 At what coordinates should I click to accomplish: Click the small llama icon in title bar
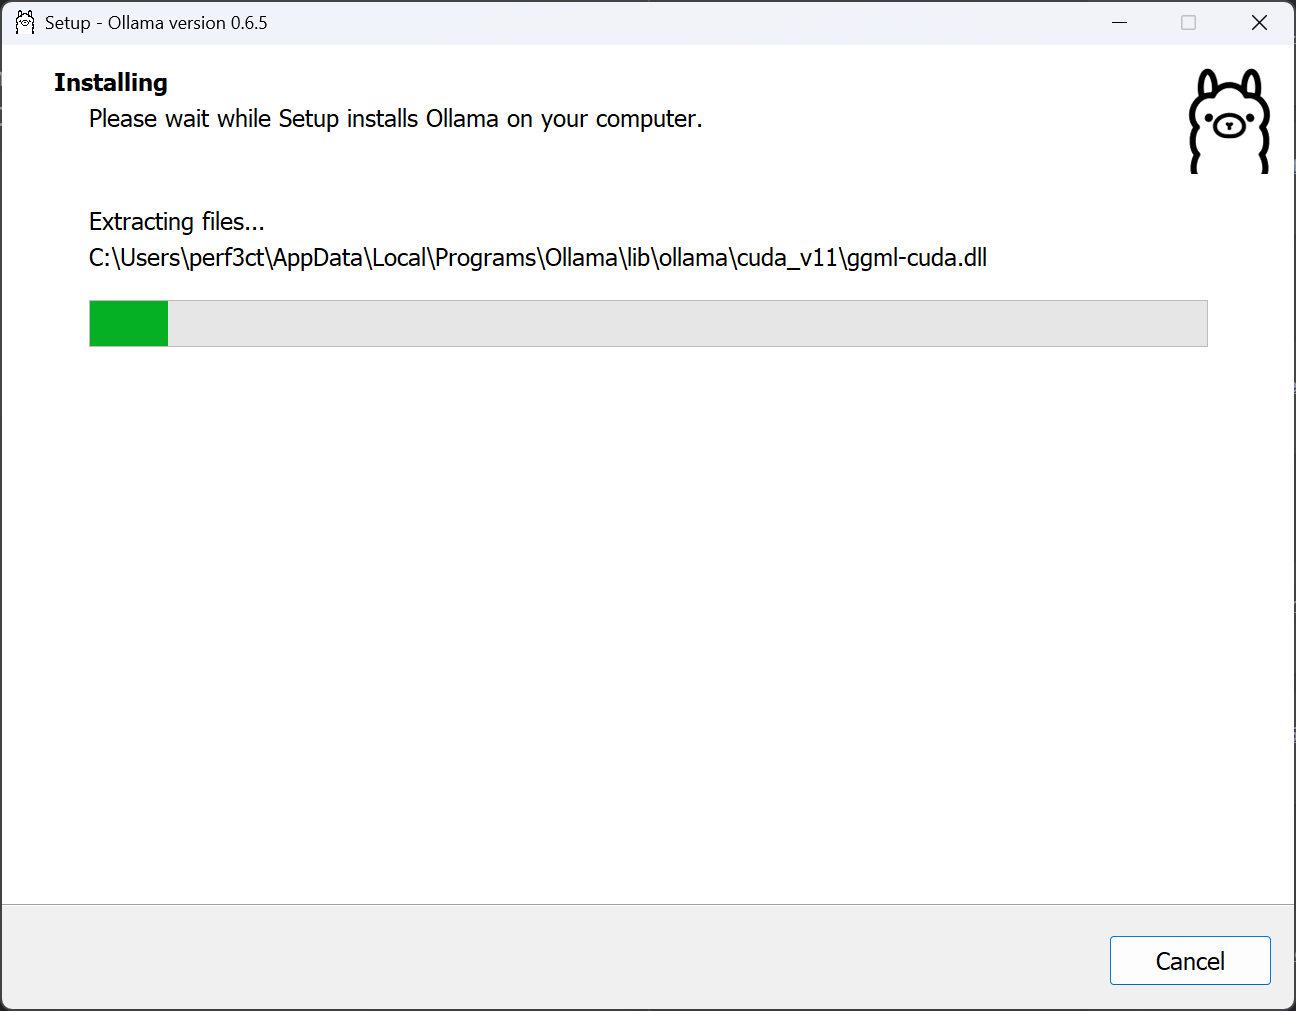(x=25, y=22)
